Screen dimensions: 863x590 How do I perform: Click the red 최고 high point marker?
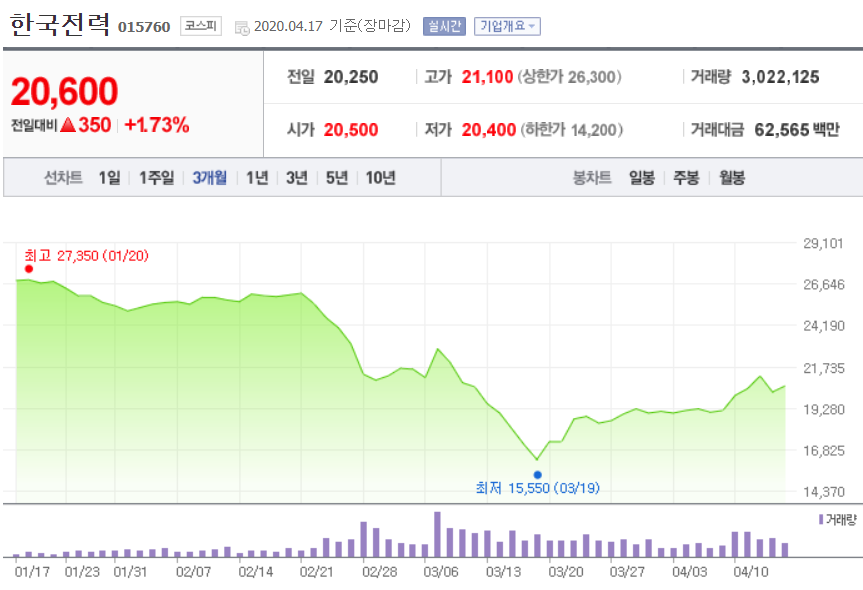[x=29, y=269]
